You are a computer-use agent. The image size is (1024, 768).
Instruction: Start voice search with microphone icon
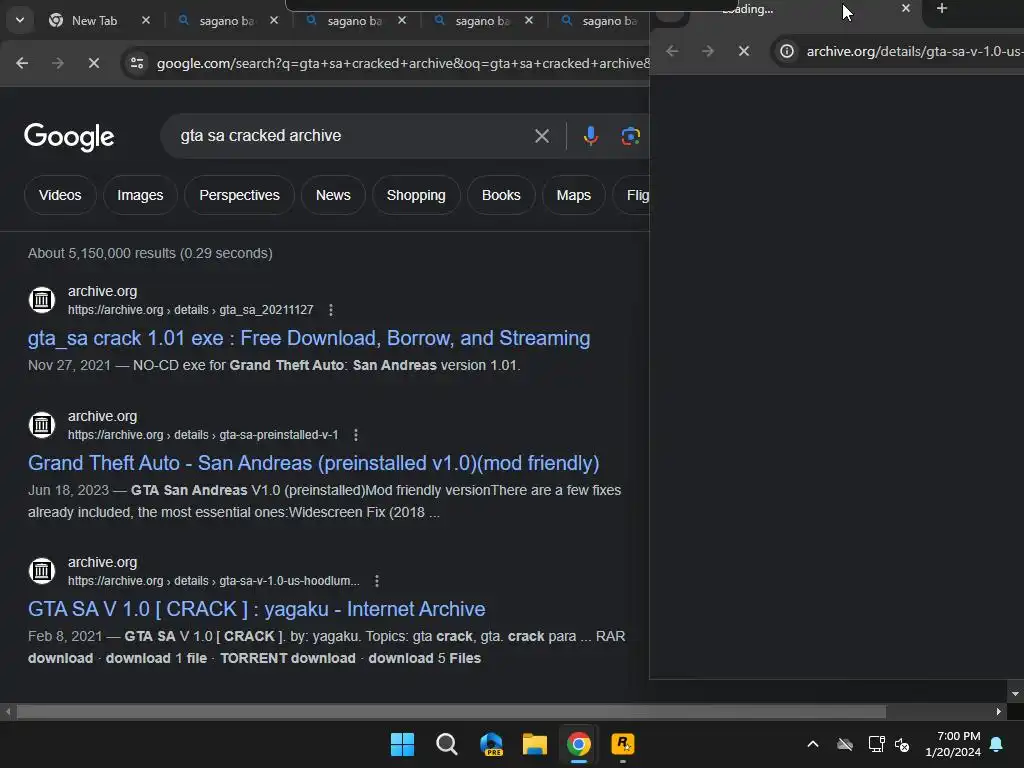click(x=590, y=136)
